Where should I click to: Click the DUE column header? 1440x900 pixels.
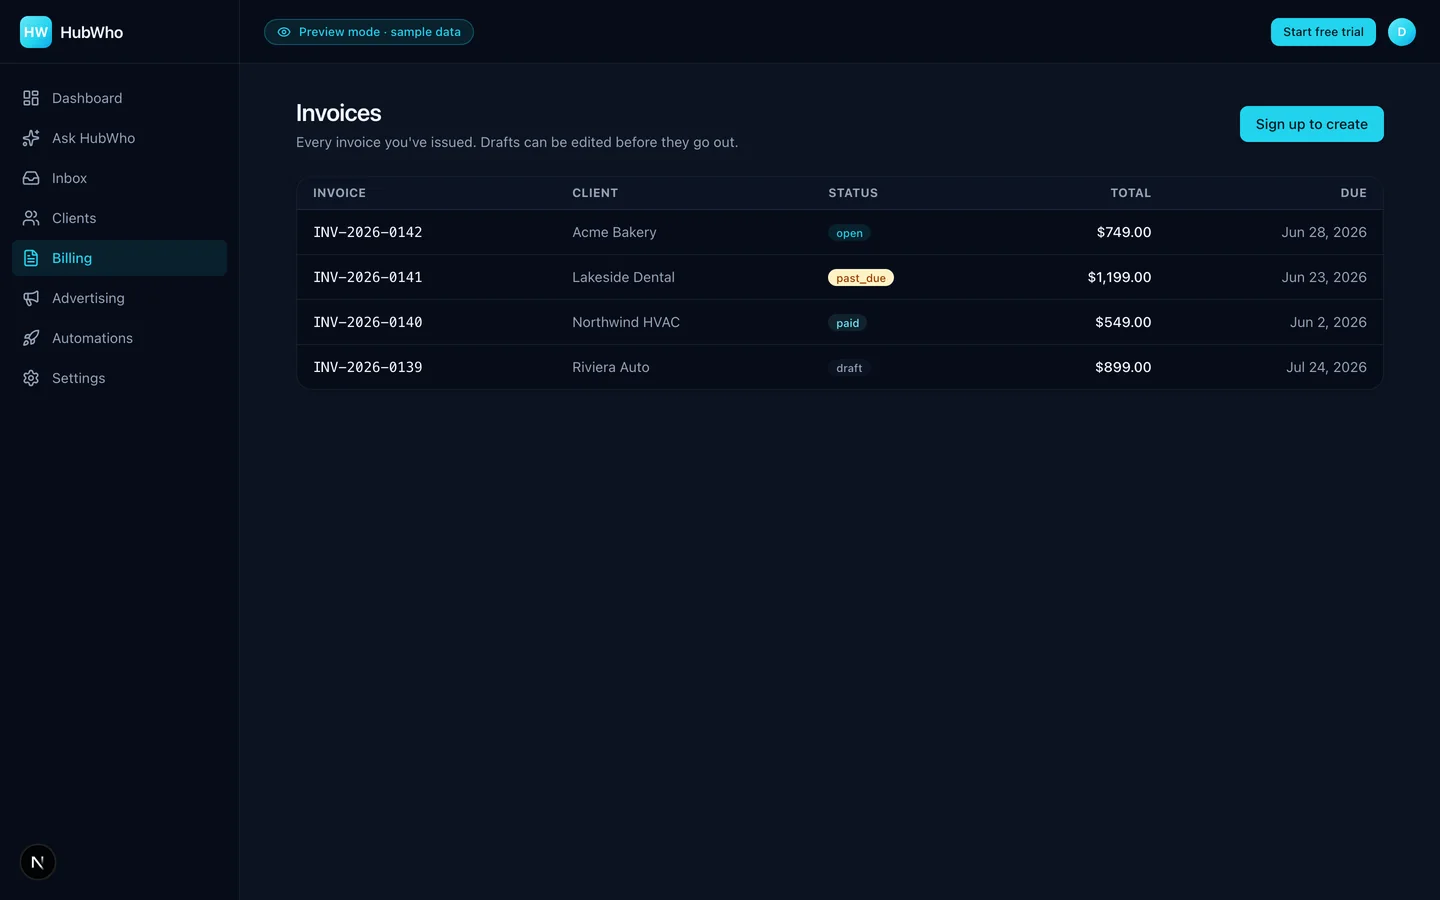pos(1354,193)
